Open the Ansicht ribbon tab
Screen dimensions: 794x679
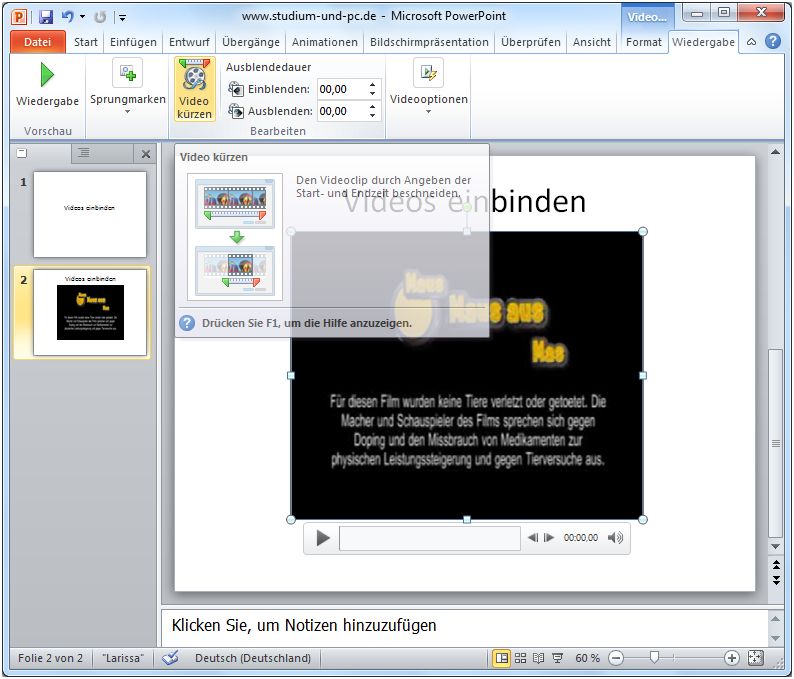tap(591, 42)
